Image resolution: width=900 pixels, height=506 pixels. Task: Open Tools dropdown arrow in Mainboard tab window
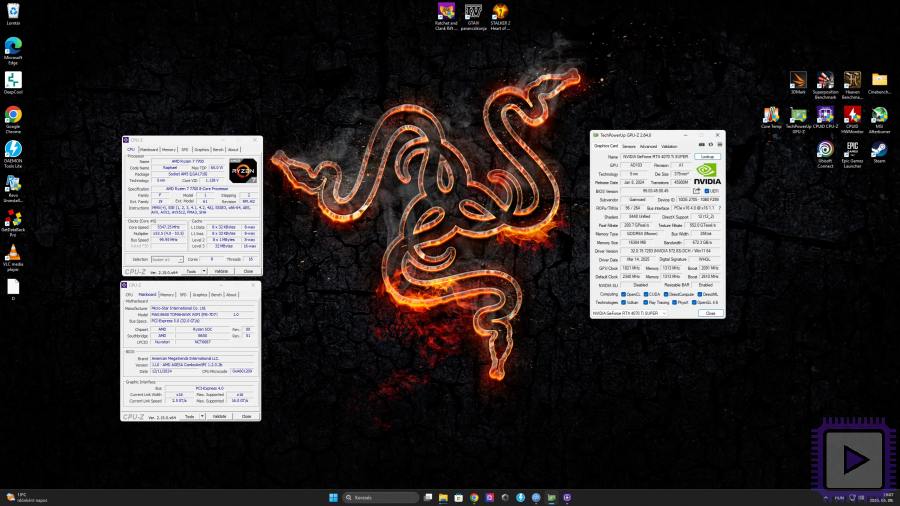(x=202, y=416)
